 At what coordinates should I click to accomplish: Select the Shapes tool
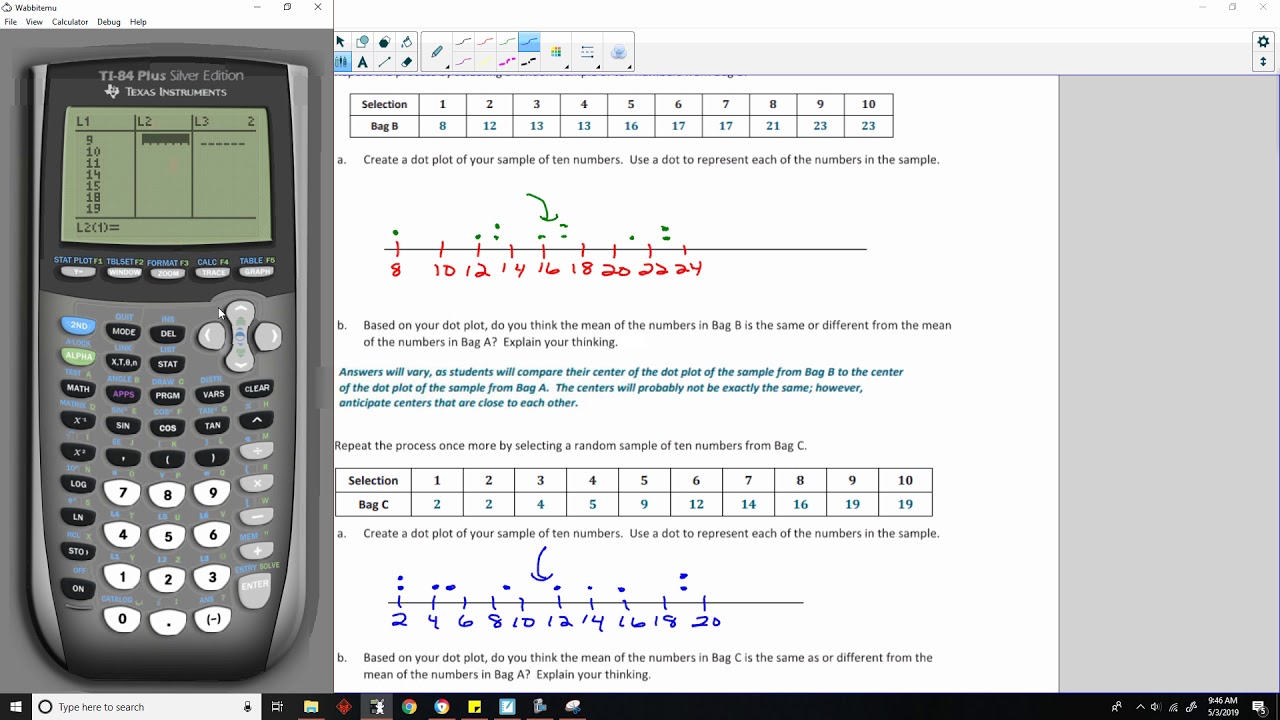coord(362,42)
